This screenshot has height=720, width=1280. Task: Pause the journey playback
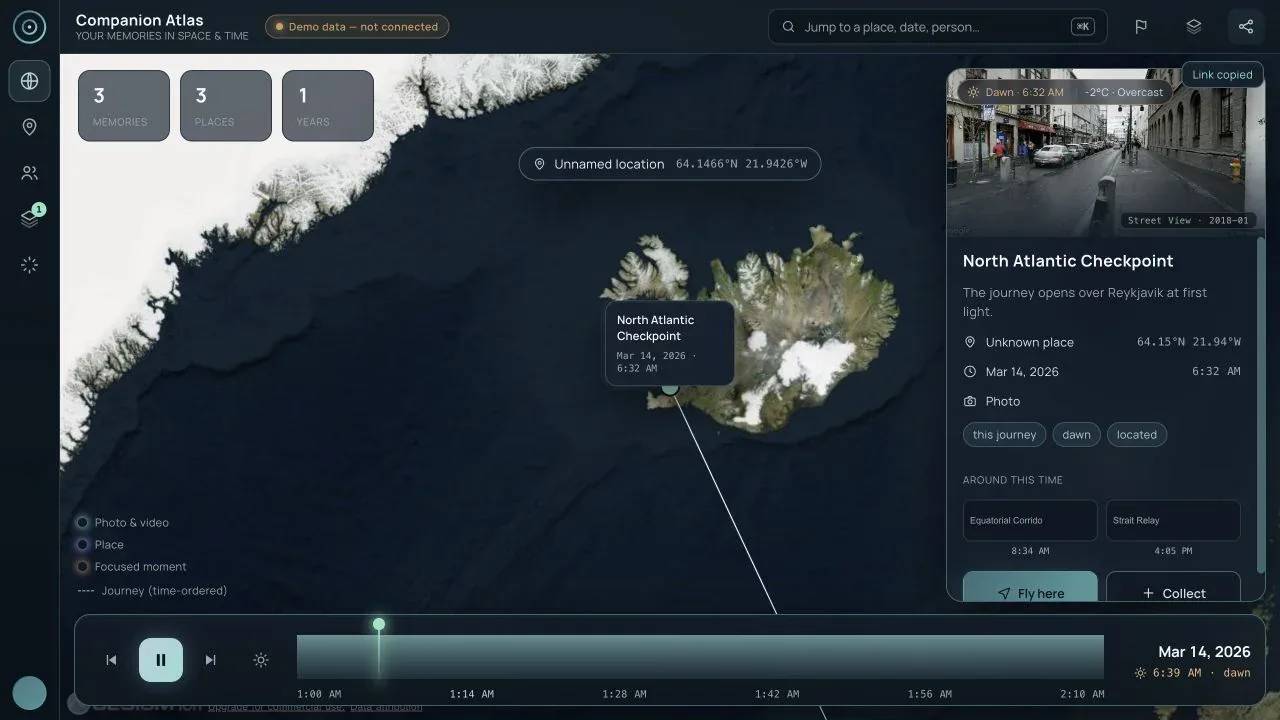[x=161, y=660]
